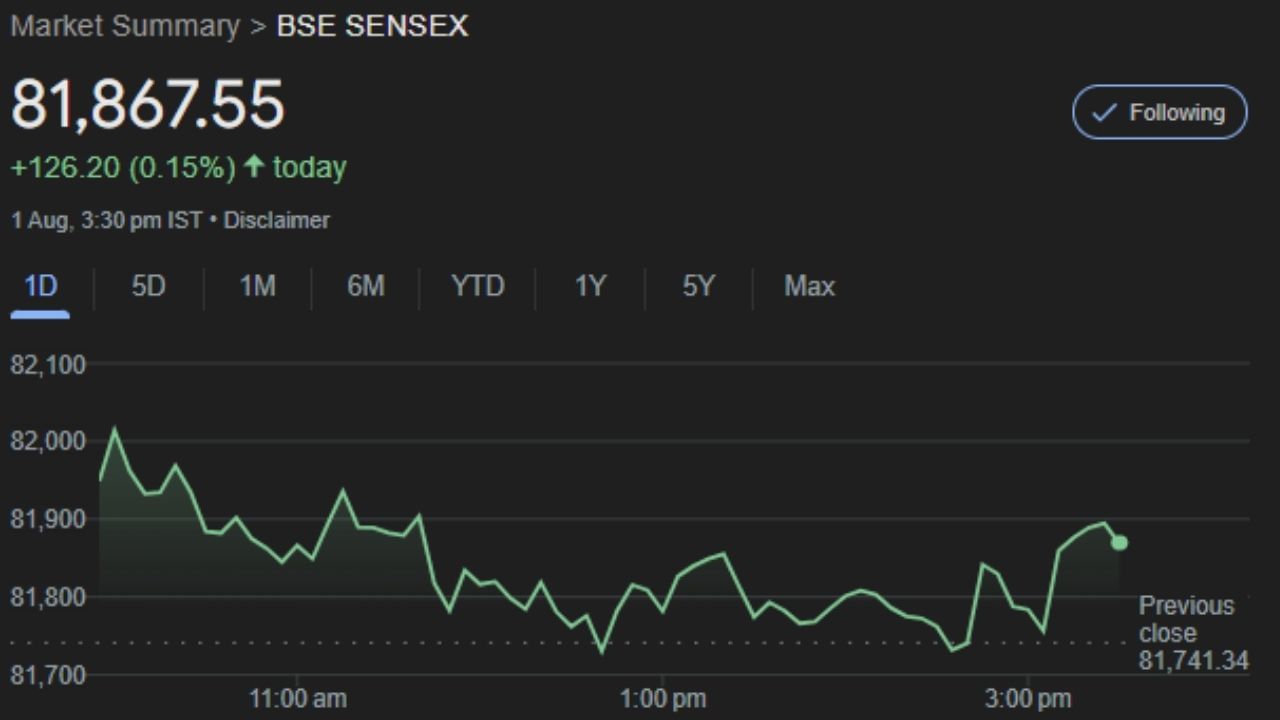This screenshot has height=720, width=1280.
Task: Toggle the Following button
Action: pos(1160,112)
